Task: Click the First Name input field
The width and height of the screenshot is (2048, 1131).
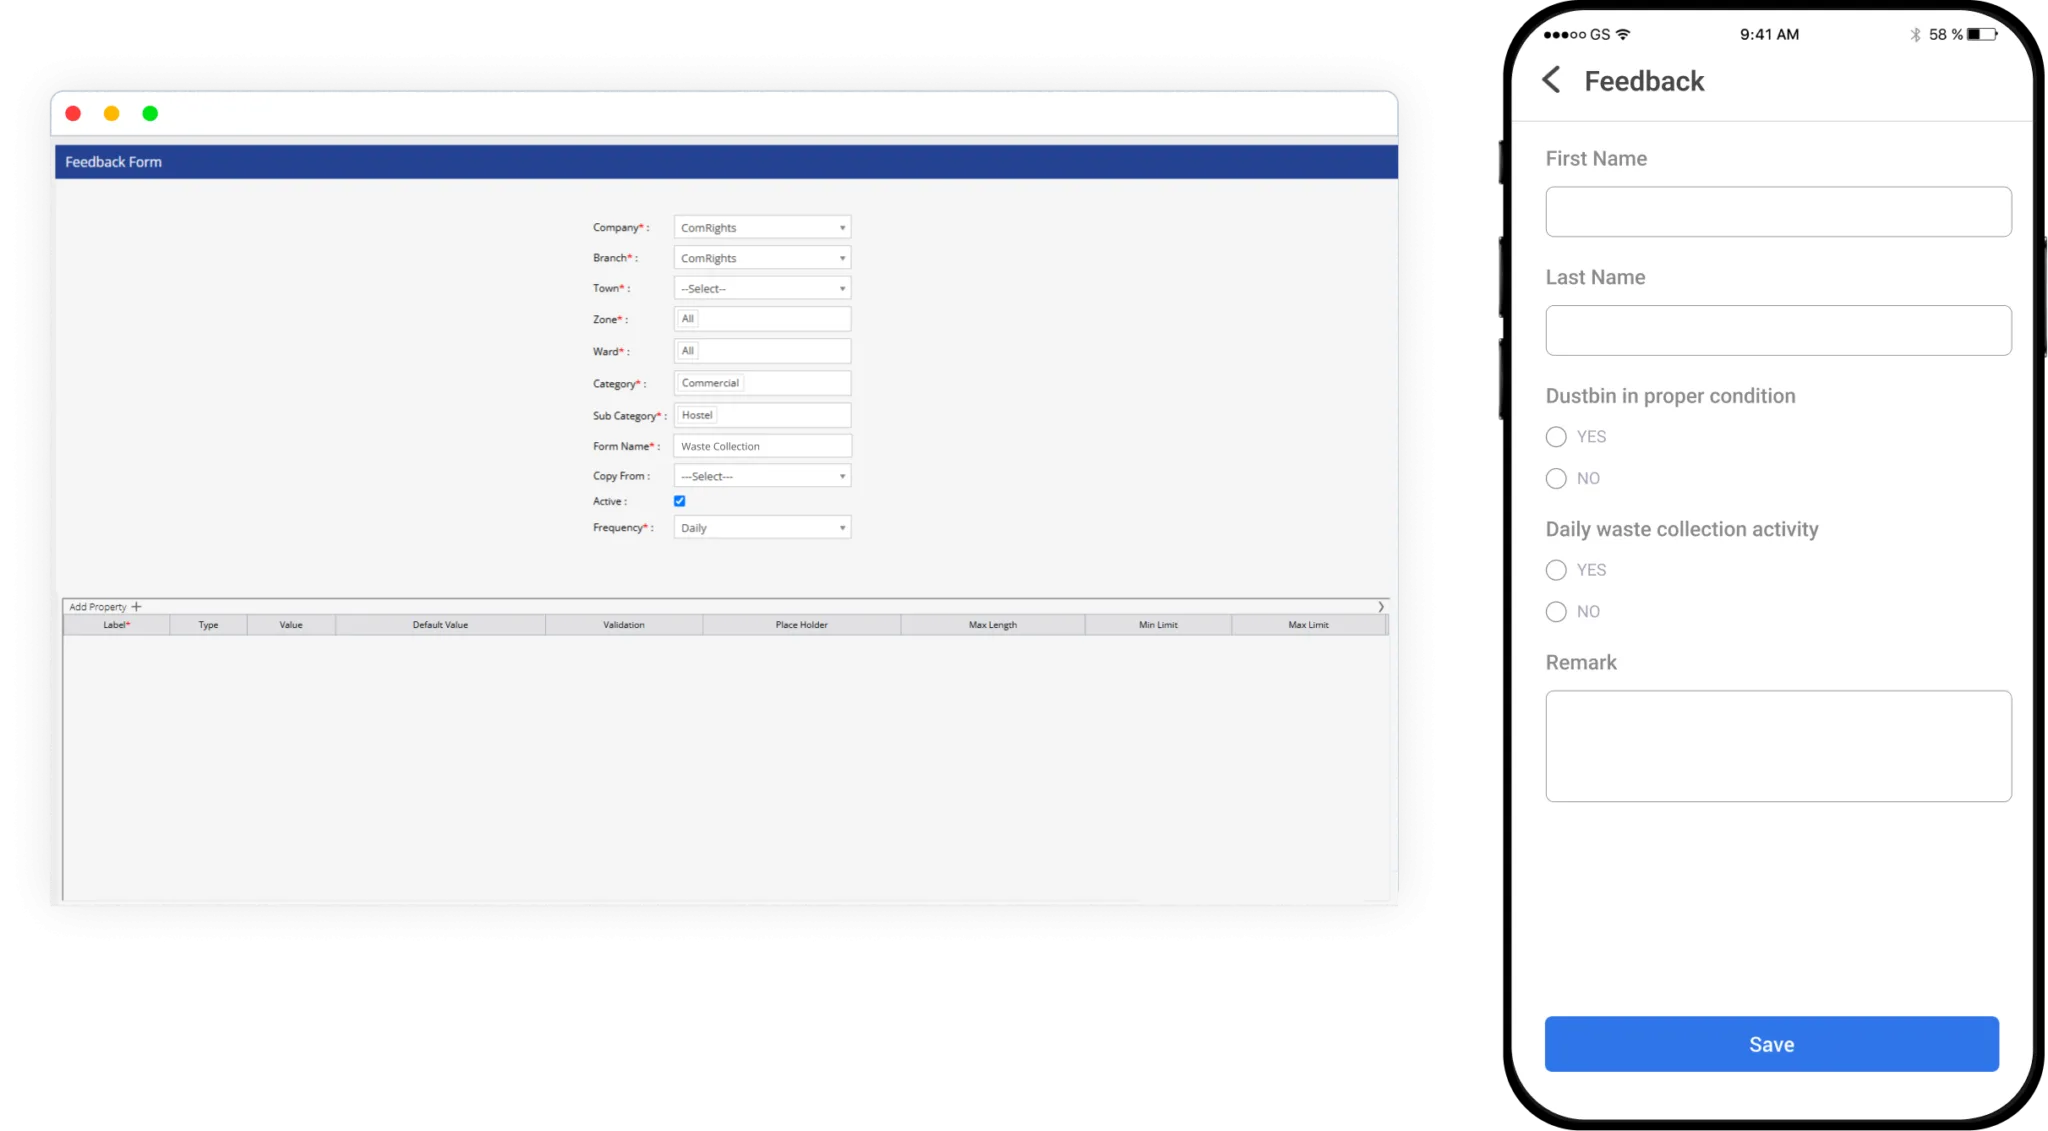Action: [x=1778, y=212]
